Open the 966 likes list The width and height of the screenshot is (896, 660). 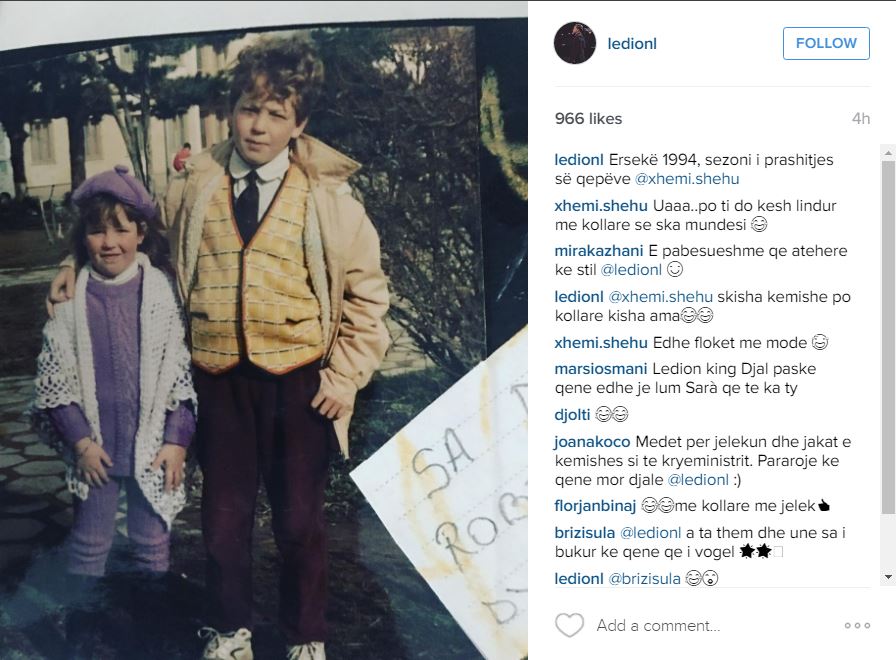coord(588,119)
